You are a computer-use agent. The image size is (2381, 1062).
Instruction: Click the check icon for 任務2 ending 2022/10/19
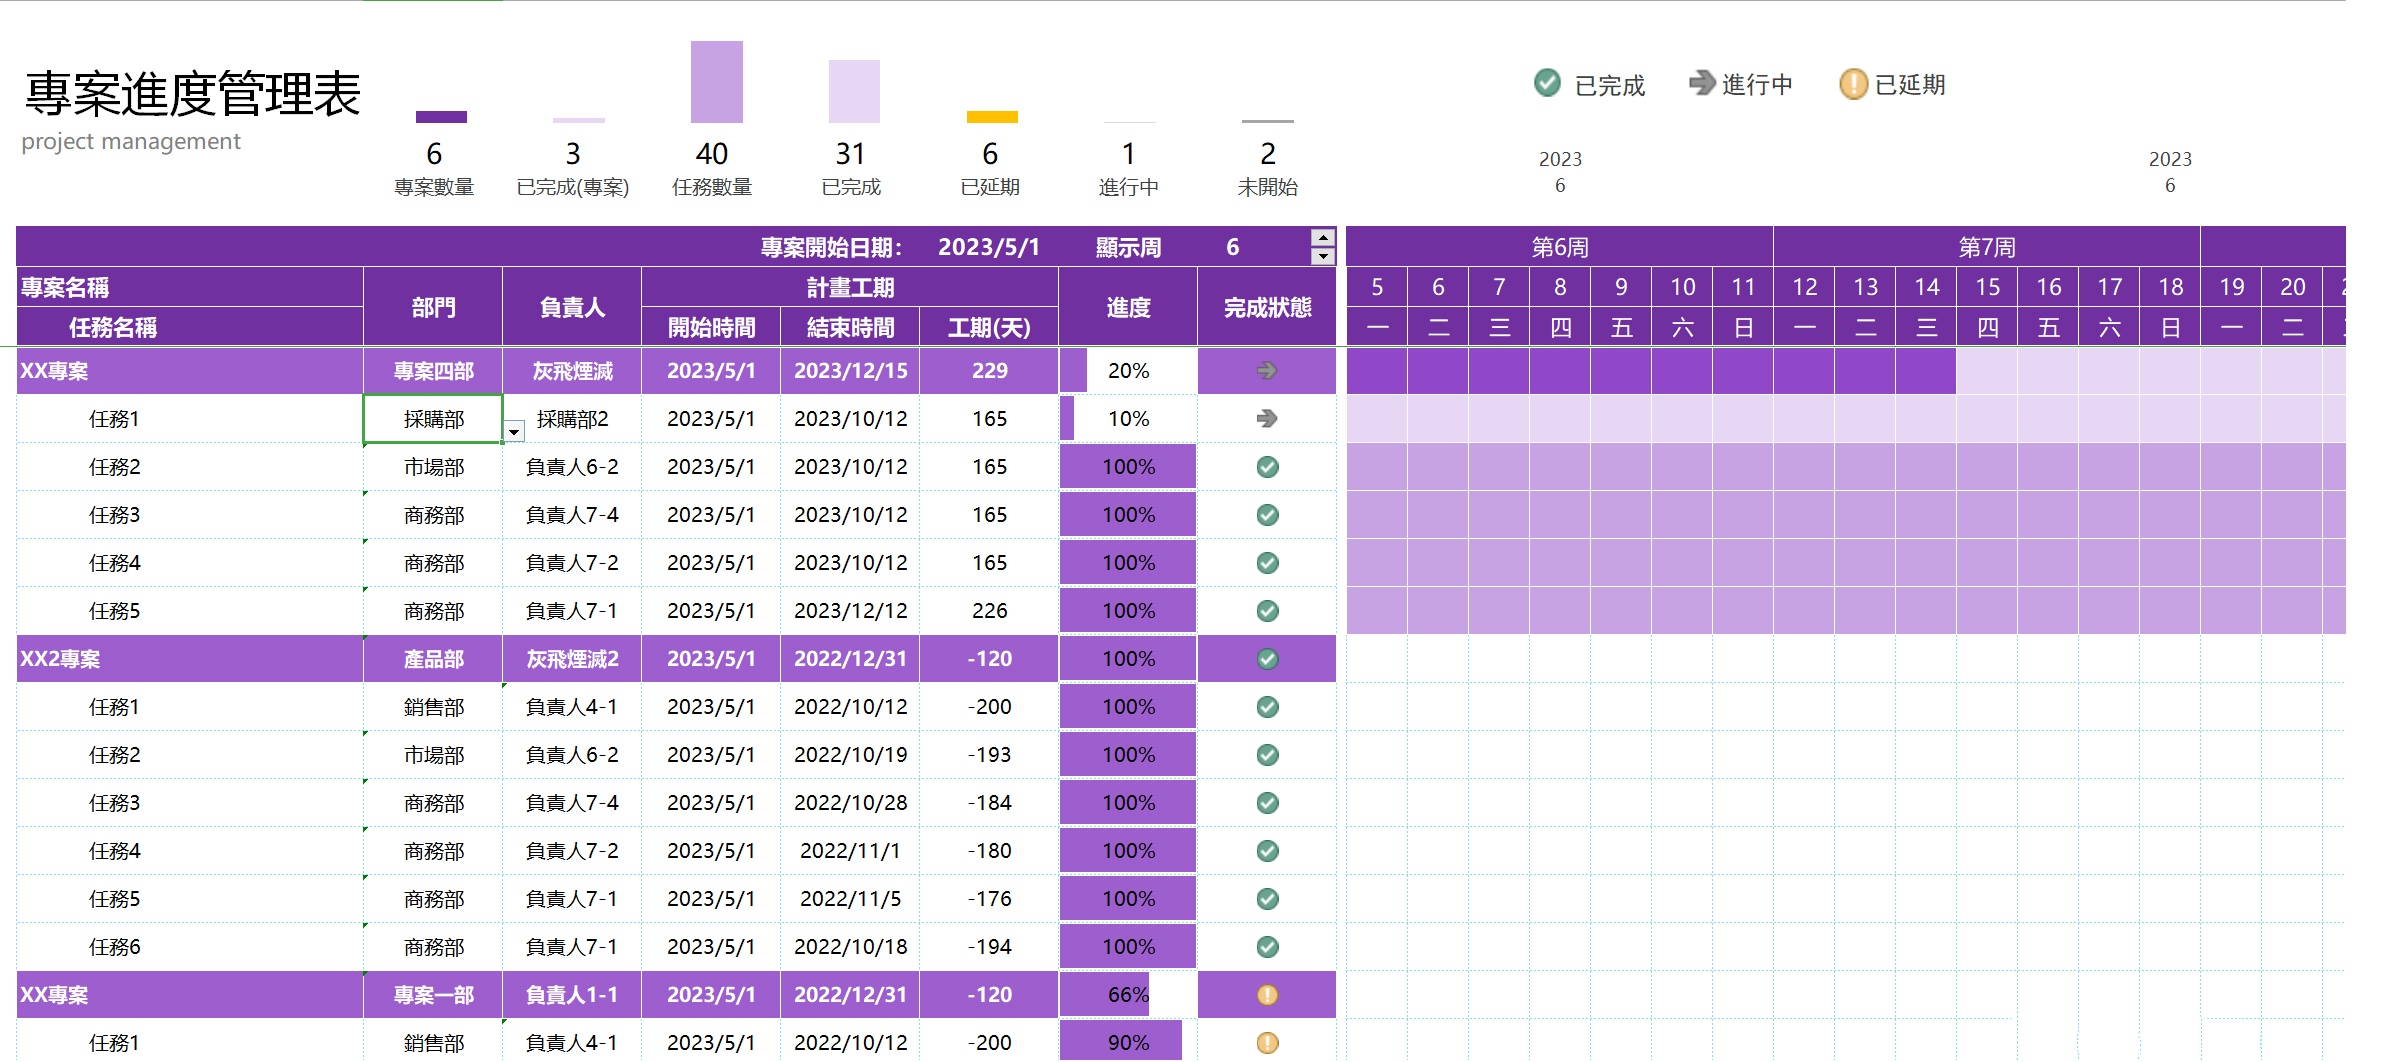(1267, 755)
